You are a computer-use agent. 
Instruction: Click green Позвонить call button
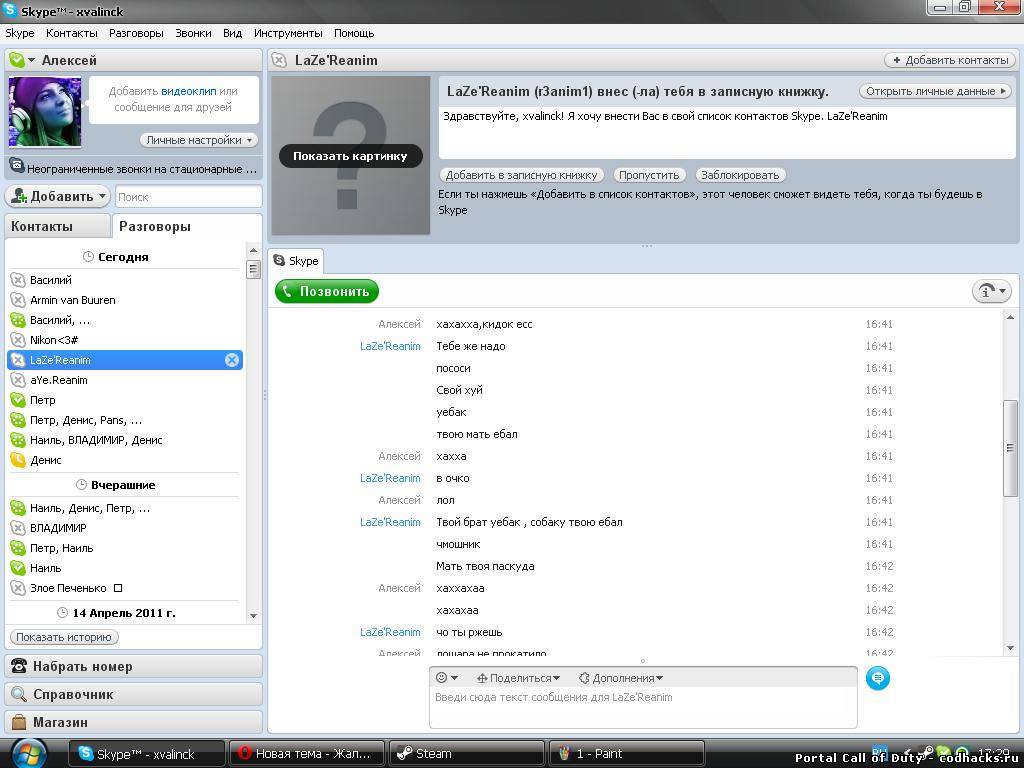click(x=327, y=291)
